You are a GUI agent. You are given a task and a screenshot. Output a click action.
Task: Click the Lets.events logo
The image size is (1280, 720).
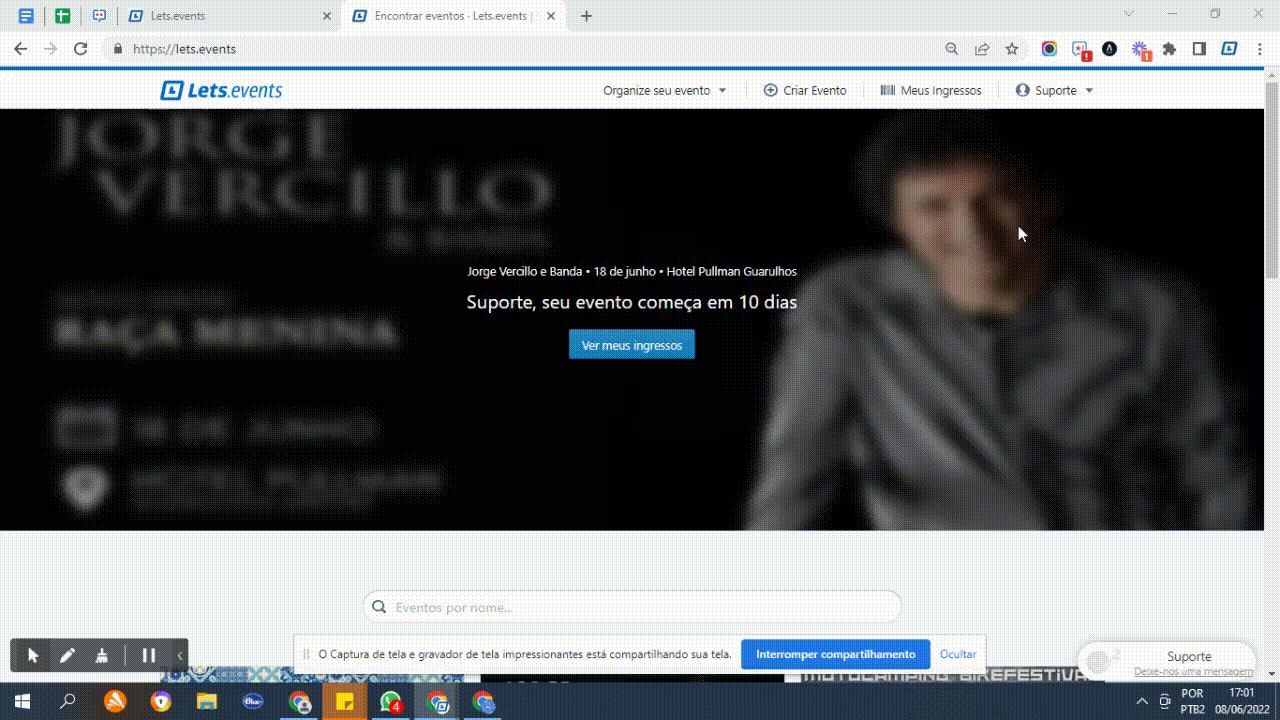(221, 90)
